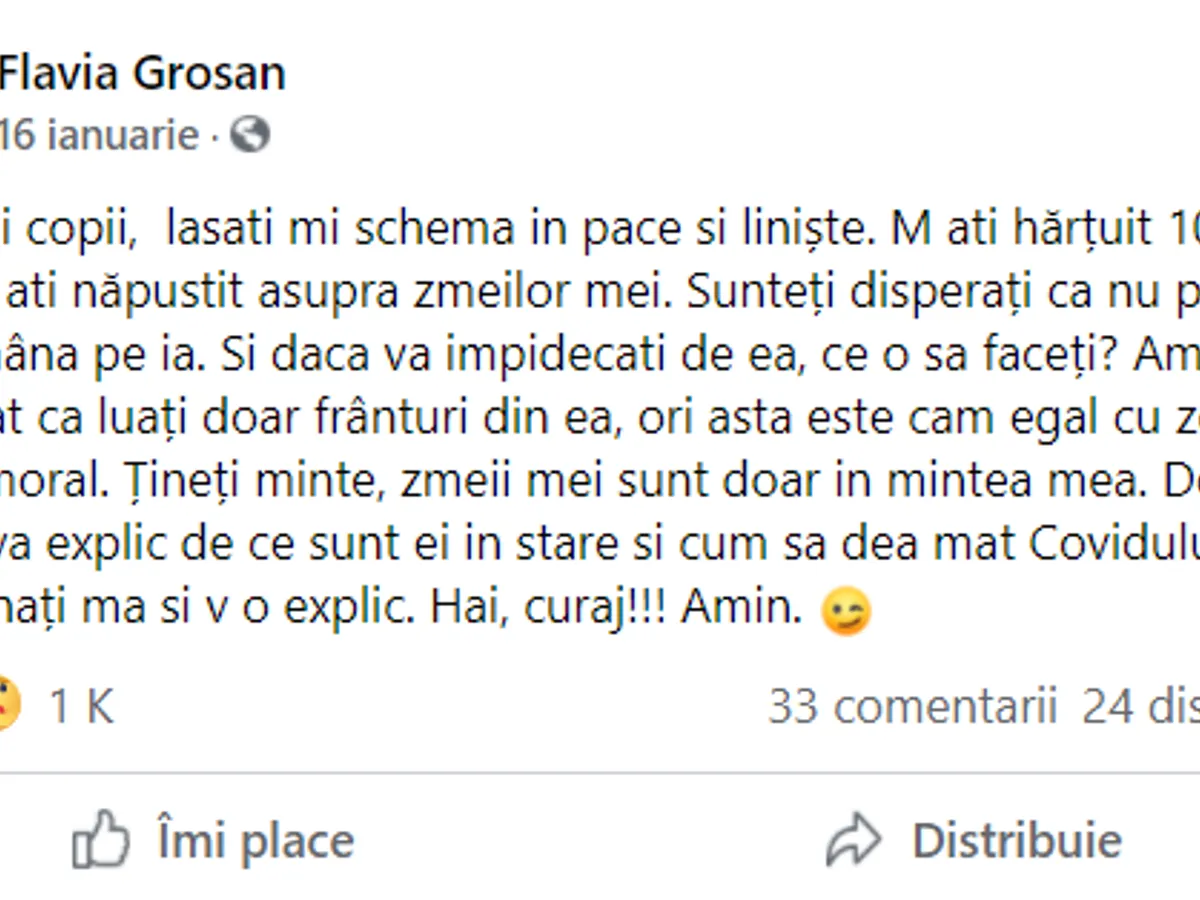Click the globe public audience icon
This screenshot has height=900, width=1200.
click(x=250, y=134)
